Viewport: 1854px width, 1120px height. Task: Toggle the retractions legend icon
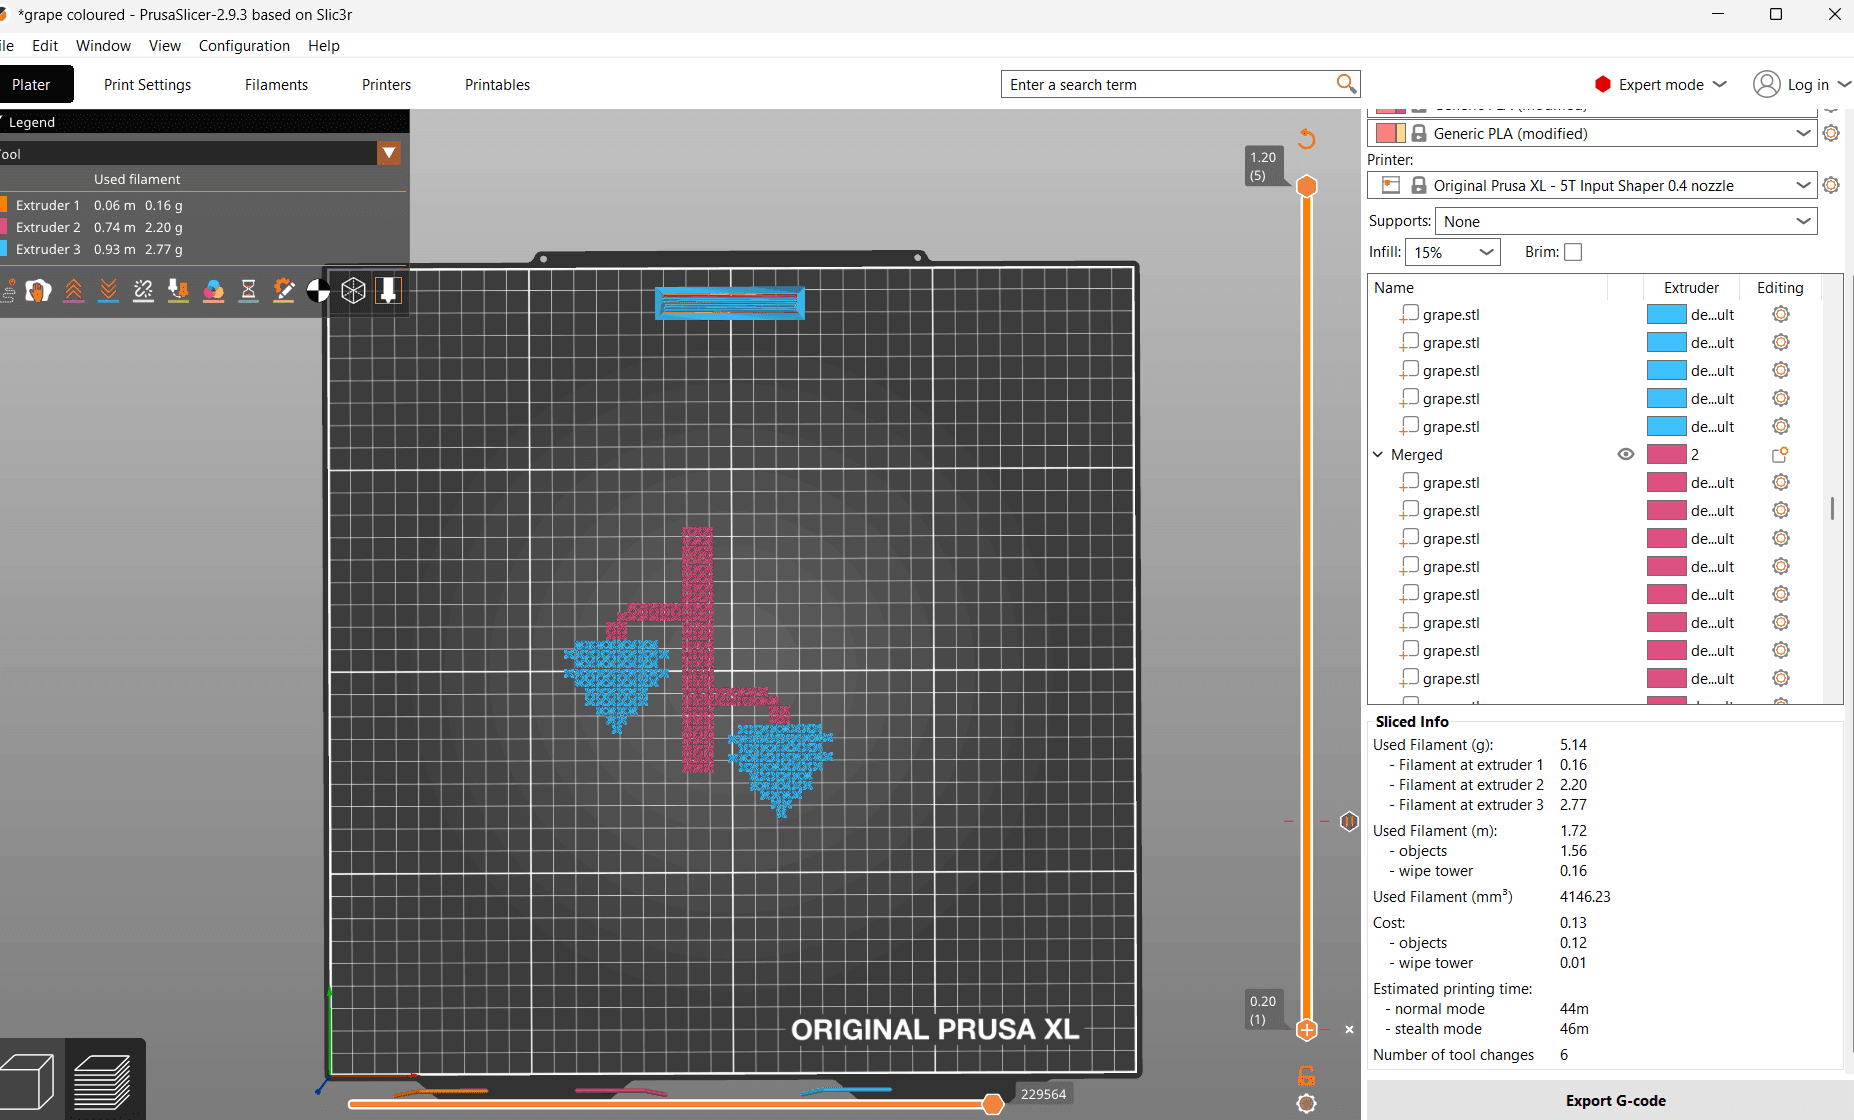coord(74,290)
